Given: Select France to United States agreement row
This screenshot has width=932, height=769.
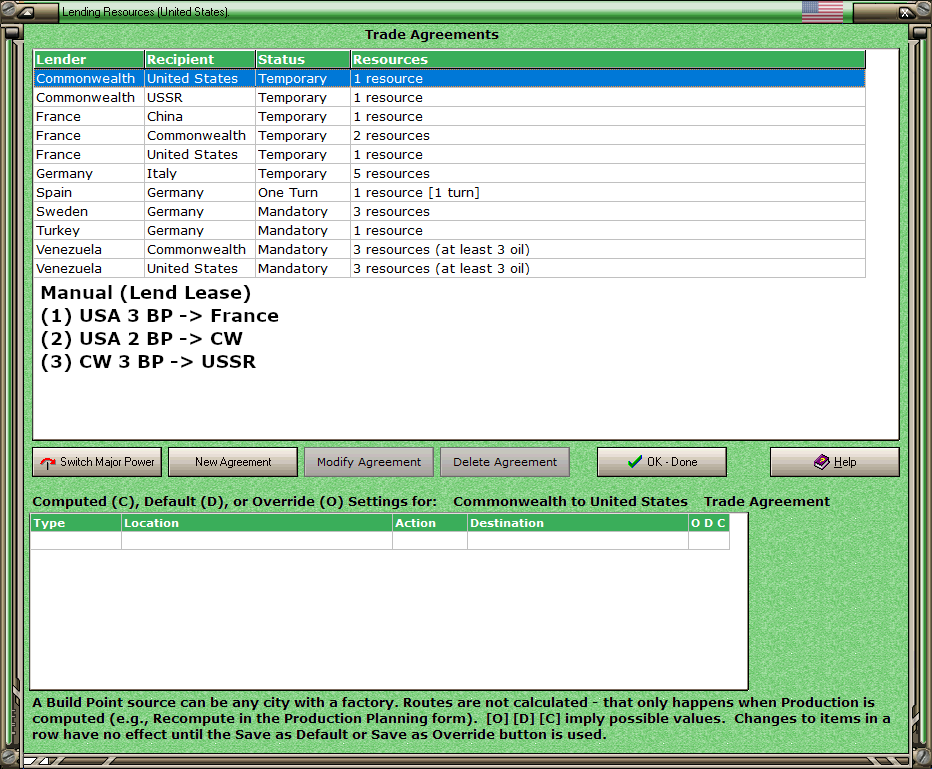Looking at the screenshot, I should (449, 155).
